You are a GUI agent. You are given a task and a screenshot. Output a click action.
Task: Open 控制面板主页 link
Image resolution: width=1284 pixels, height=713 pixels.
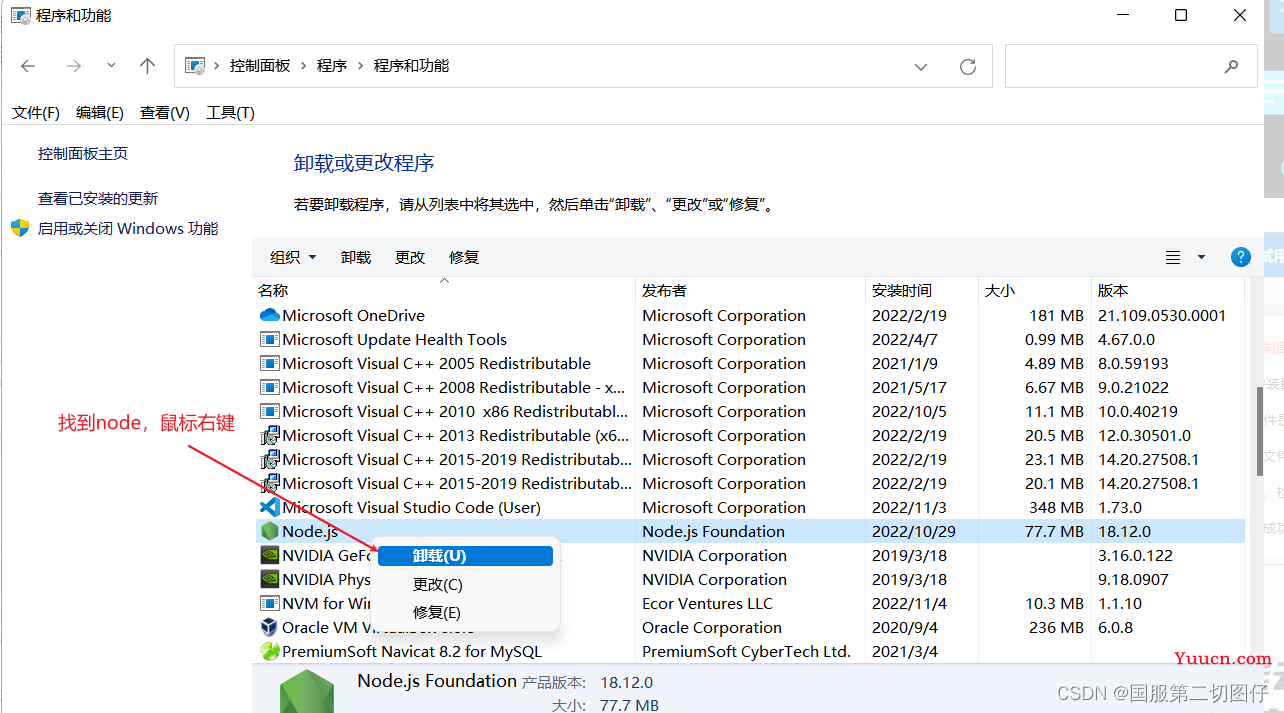point(83,154)
